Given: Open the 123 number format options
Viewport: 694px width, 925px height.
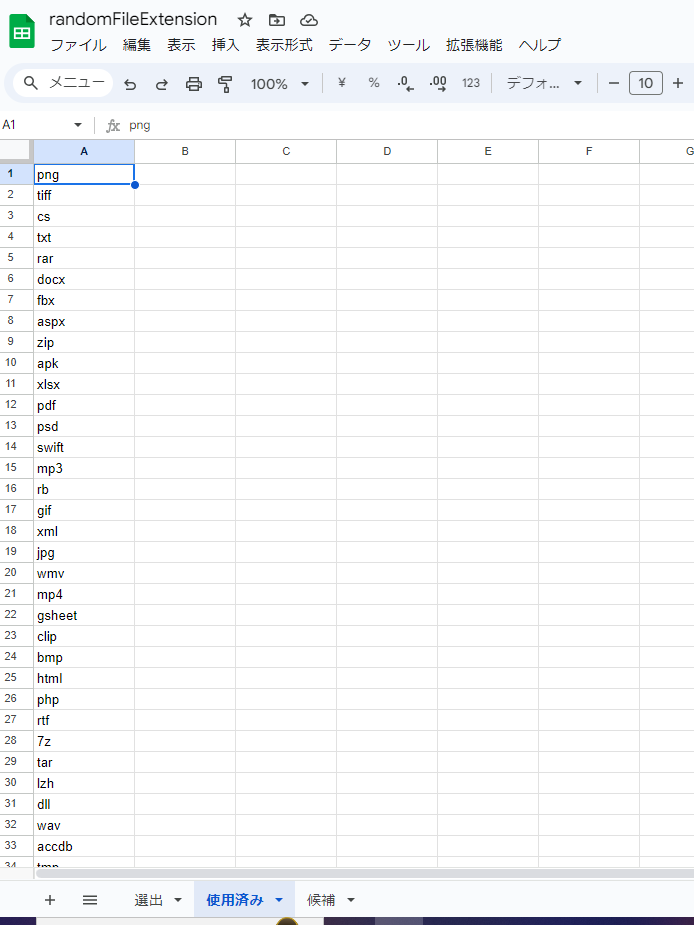Looking at the screenshot, I should [x=471, y=83].
